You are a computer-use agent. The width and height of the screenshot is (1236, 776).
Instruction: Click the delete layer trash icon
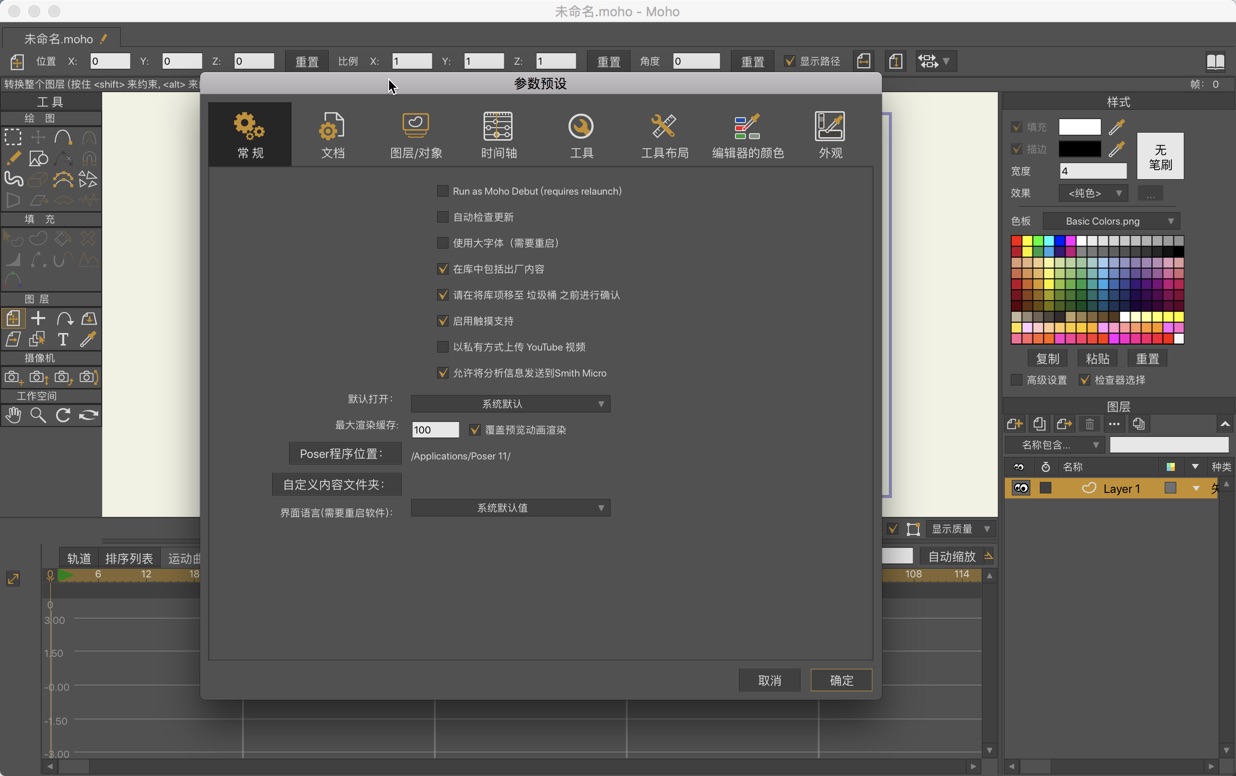pyautogui.click(x=1090, y=424)
